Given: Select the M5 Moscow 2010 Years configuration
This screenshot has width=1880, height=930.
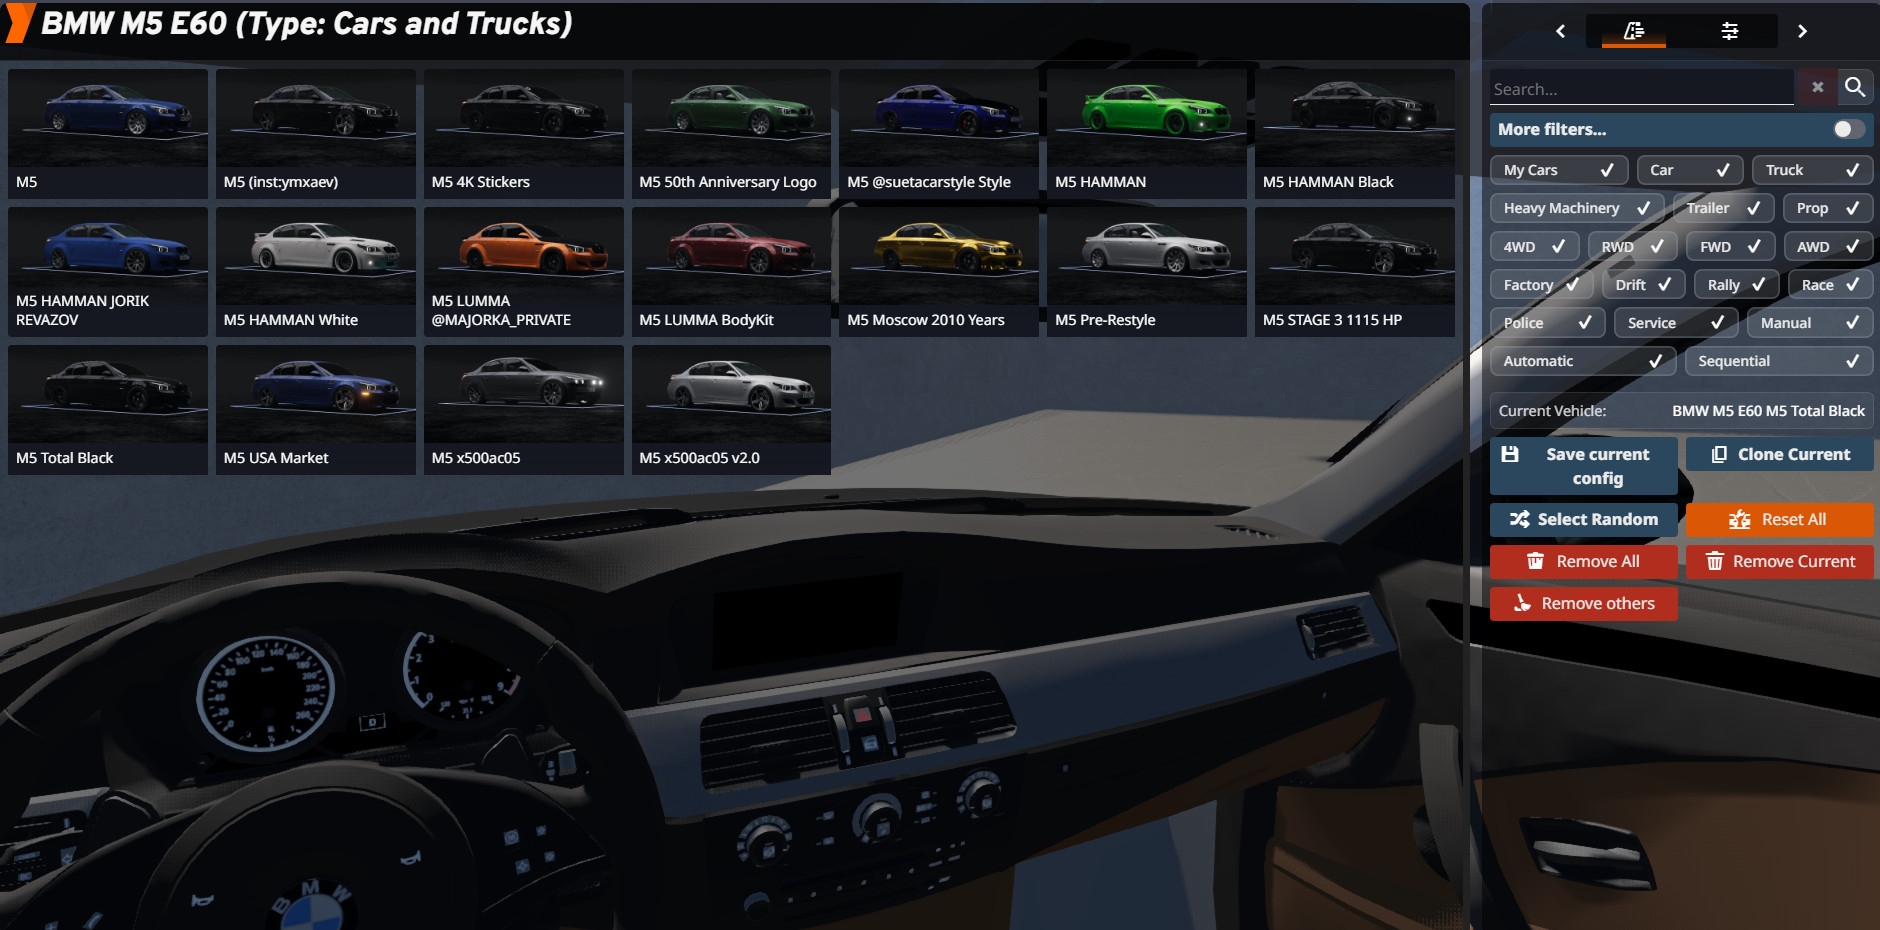Looking at the screenshot, I should pyautogui.click(x=939, y=272).
